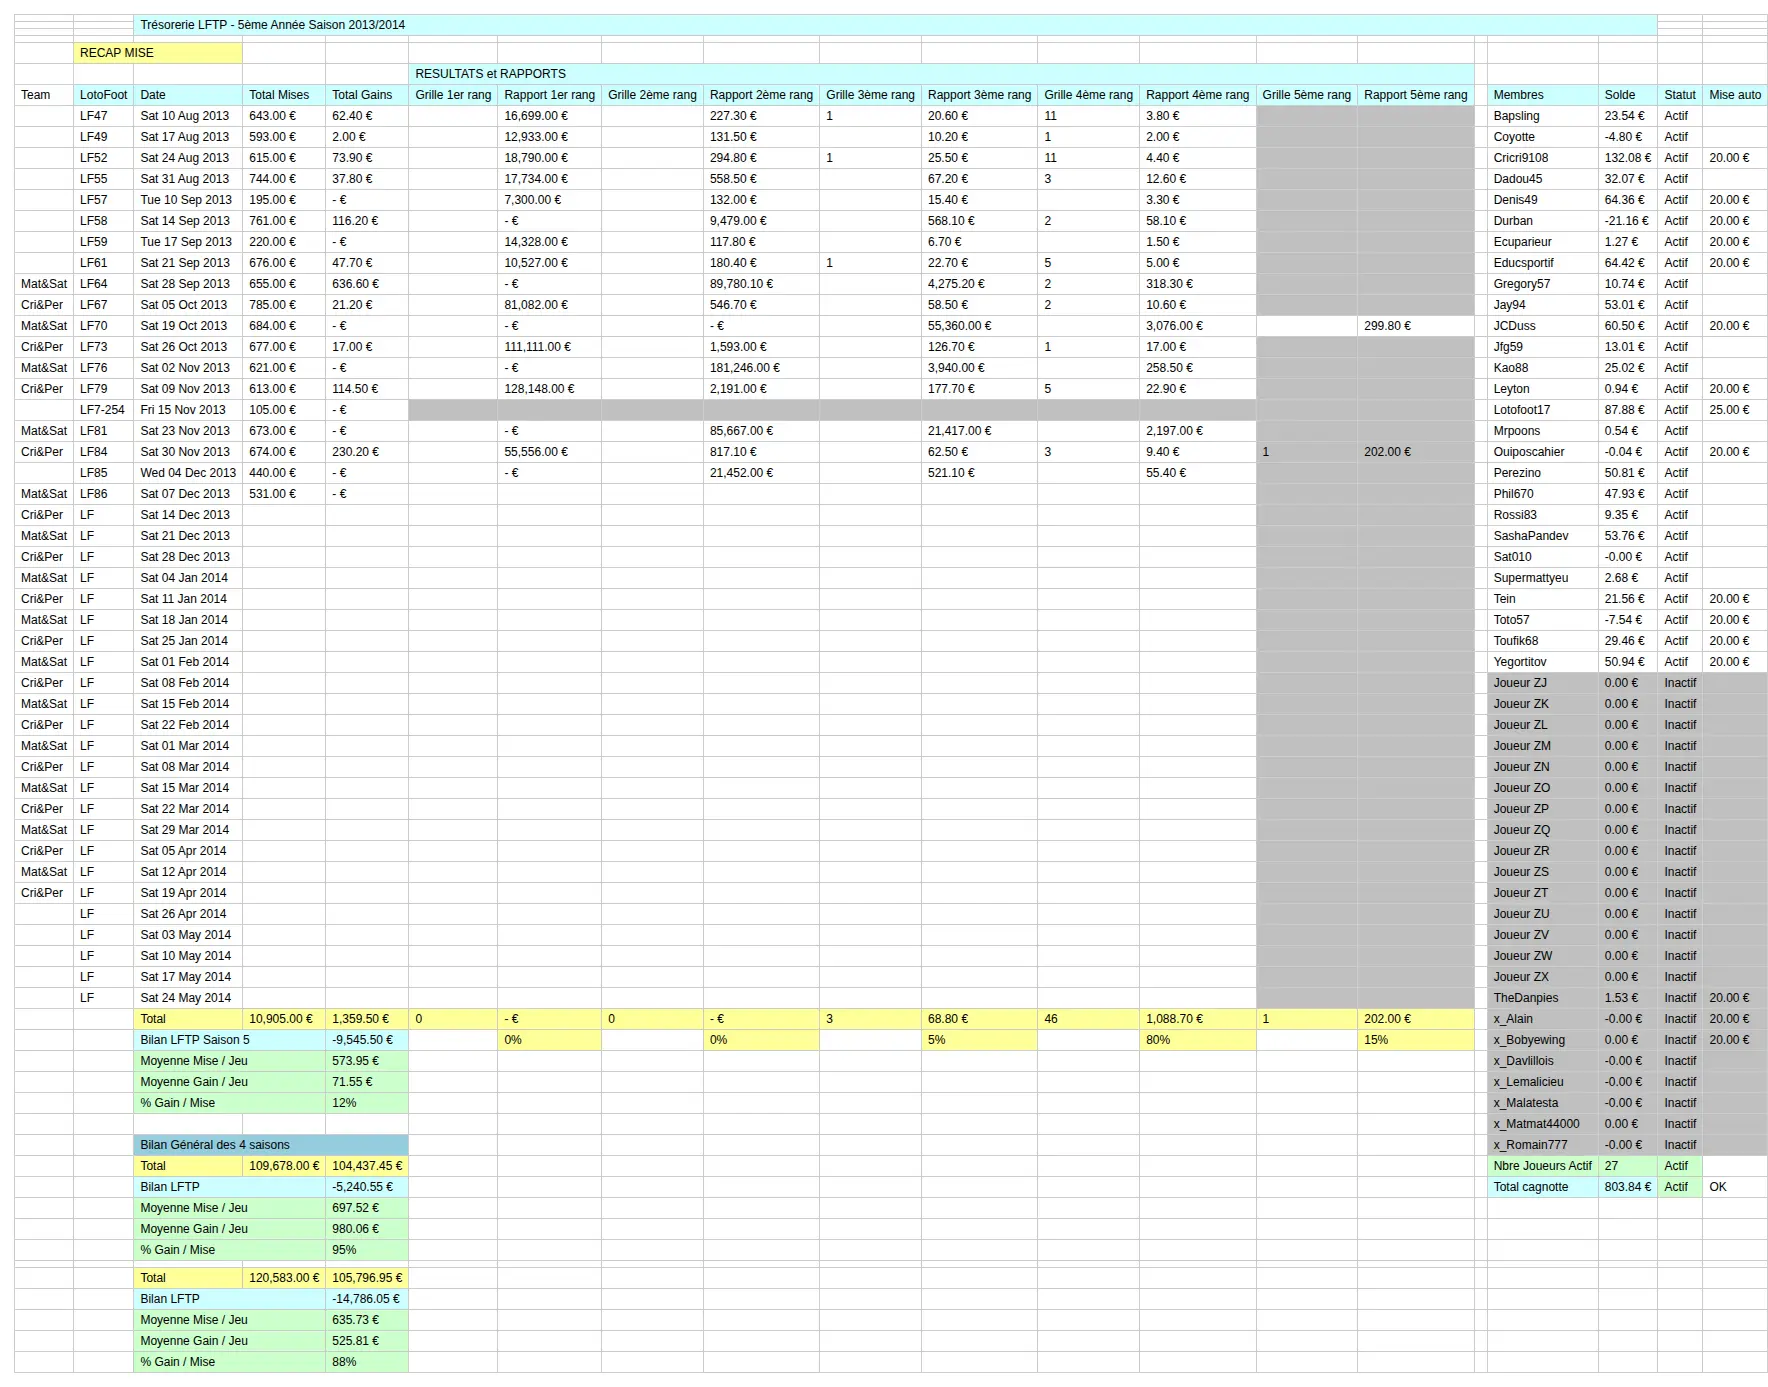Viewport: 1768px width, 1387px height.
Task: Select the '55,360.00 €' rapport cell
Action: click(x=979, y=326)
